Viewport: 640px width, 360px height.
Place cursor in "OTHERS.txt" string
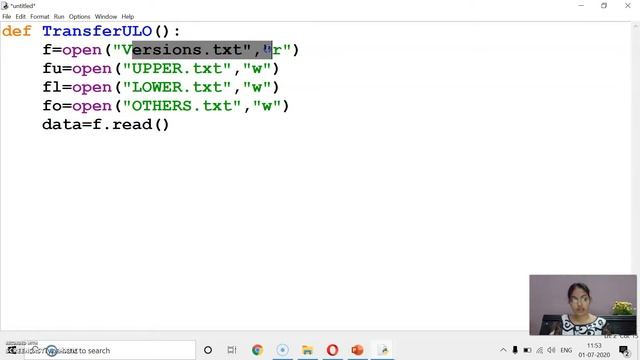(x=182, y=106)
